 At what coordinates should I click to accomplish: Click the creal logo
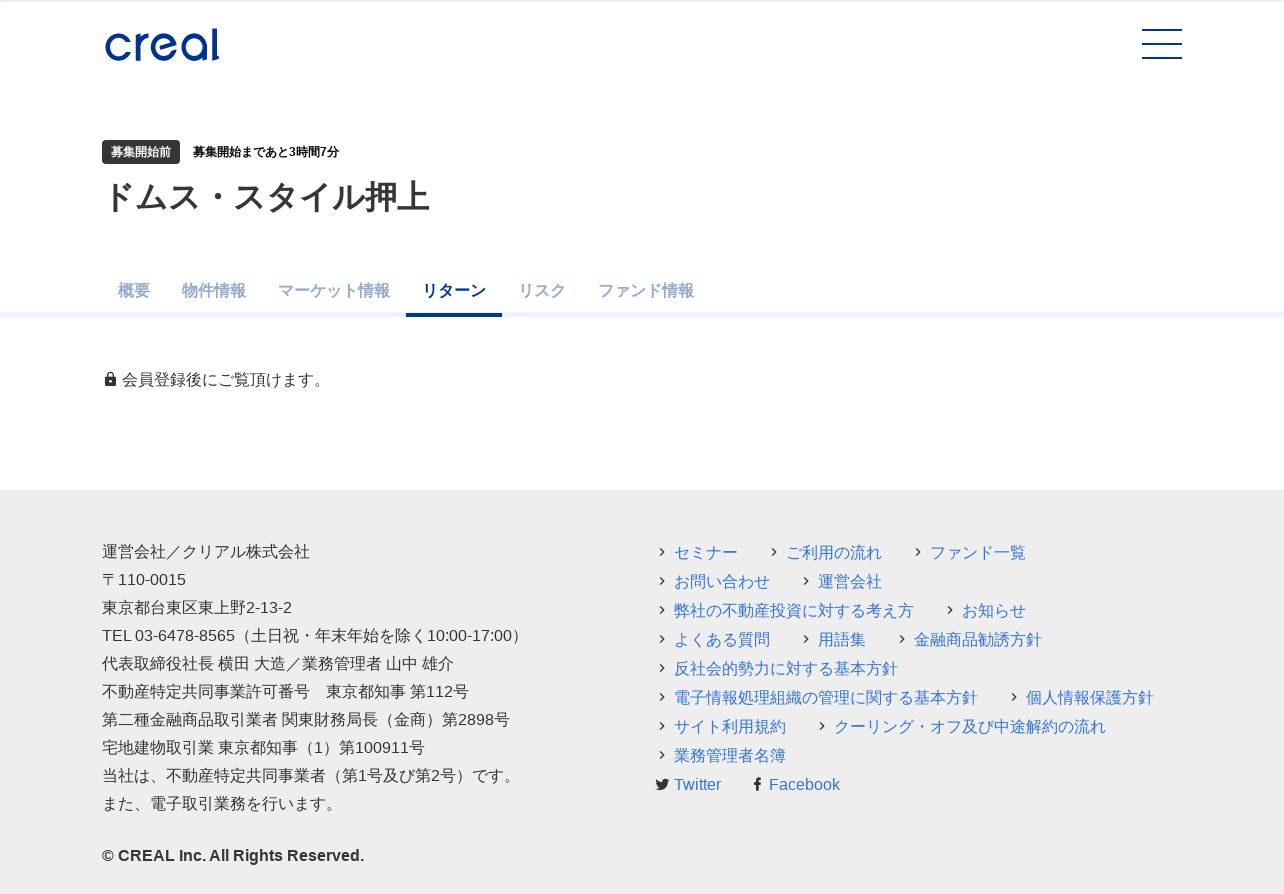coord(162,45)
